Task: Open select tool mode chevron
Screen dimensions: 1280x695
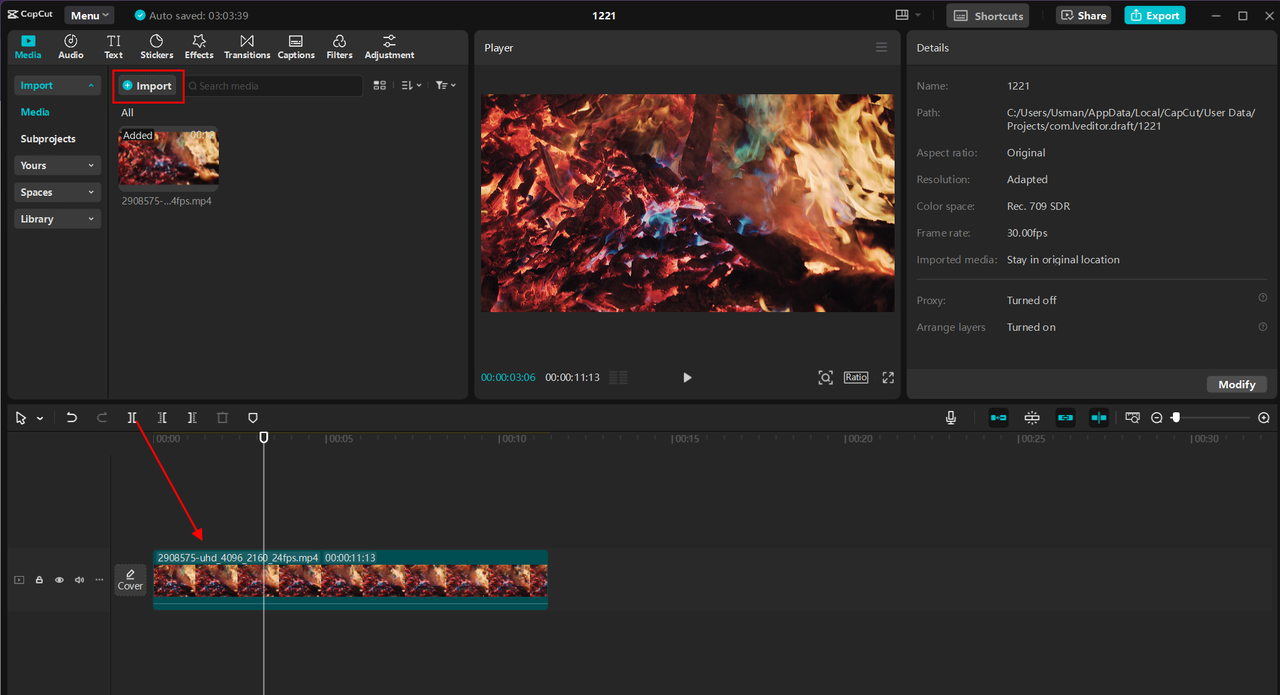Action: pyautogui.click(x=40, y=418)
